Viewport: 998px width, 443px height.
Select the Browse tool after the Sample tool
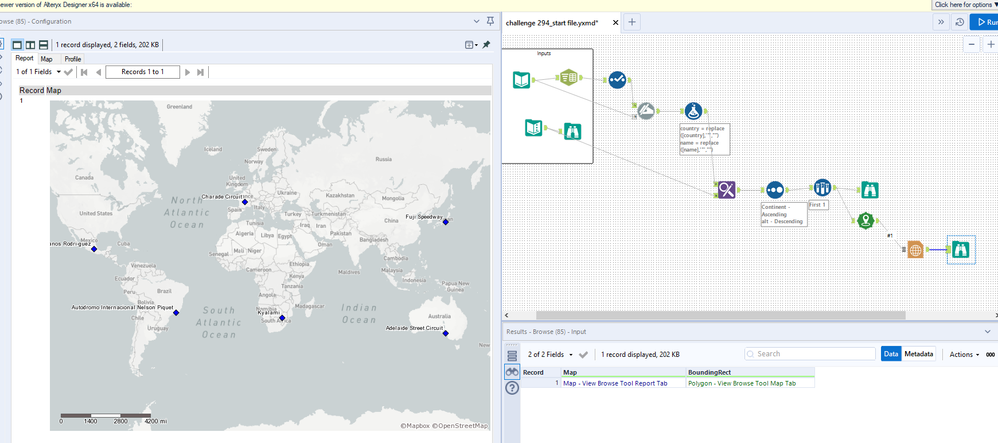point(869,189)
